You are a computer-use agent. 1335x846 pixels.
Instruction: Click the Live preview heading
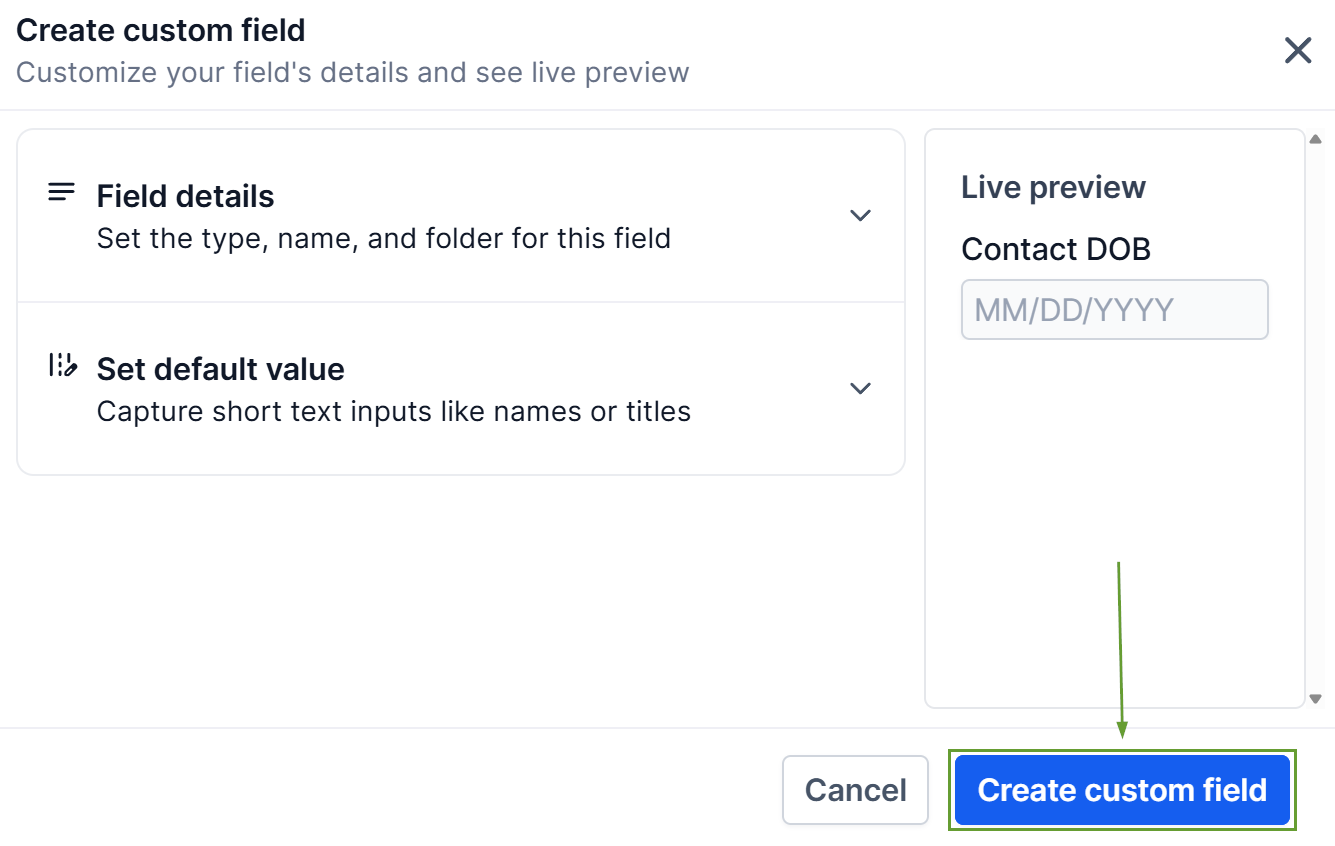click(x=1053, y=187)
